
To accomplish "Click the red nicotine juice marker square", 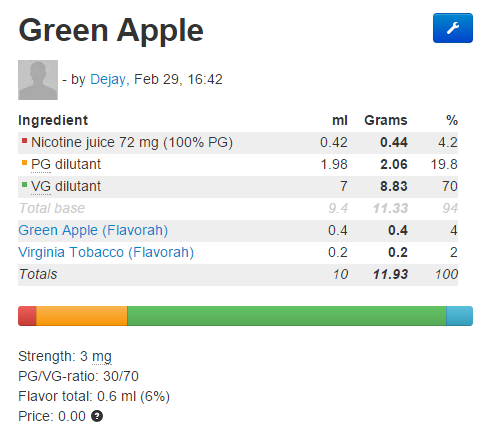I will [x=24, y=141].
